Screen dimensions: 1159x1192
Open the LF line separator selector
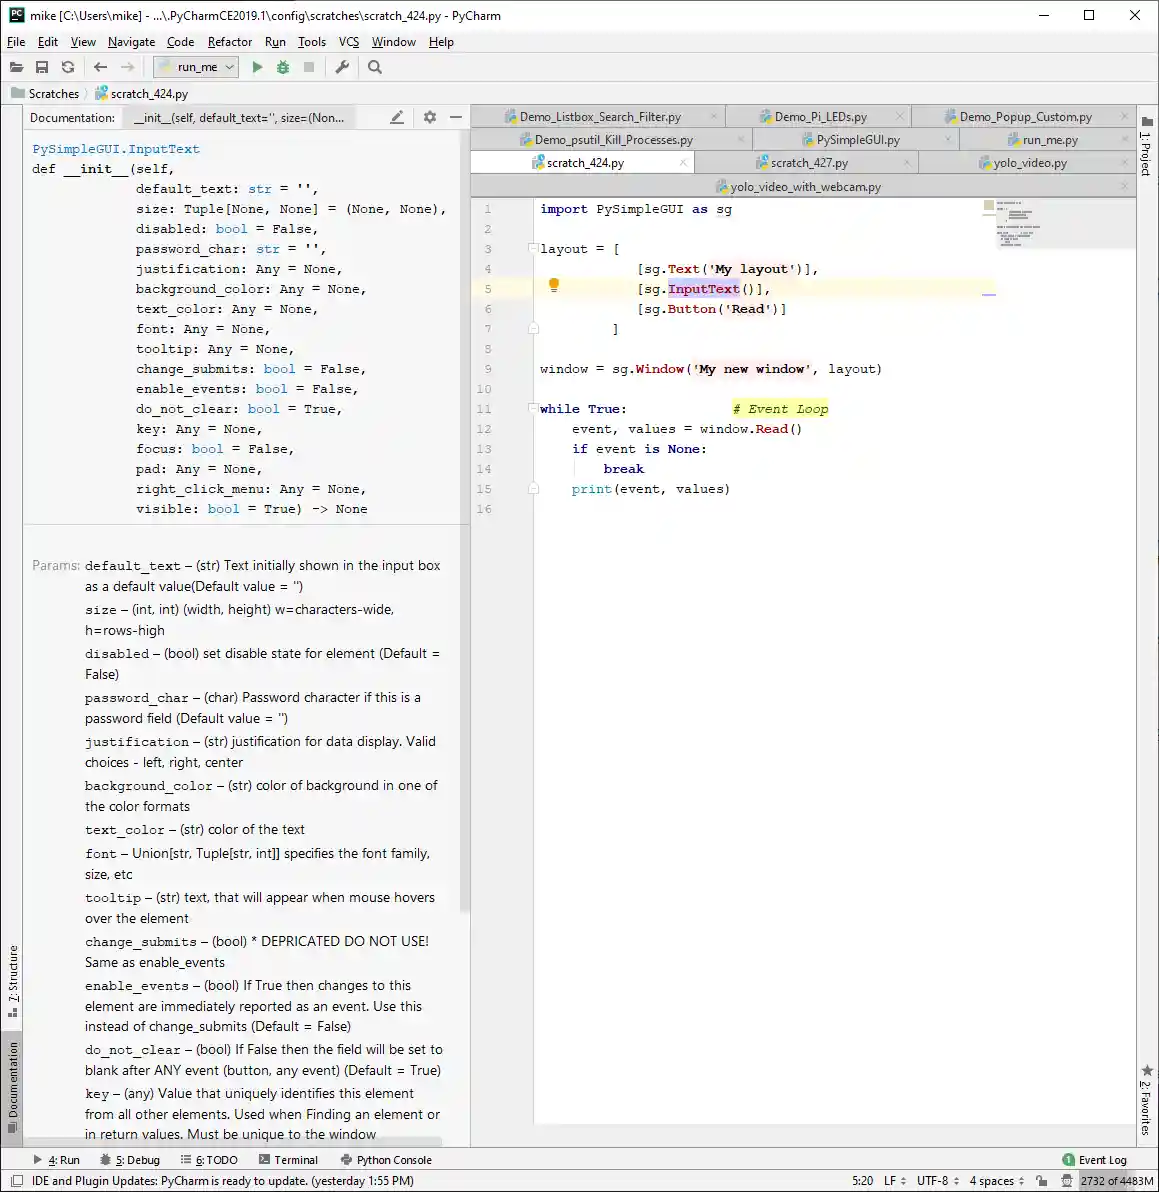[x=894, y=1181]
